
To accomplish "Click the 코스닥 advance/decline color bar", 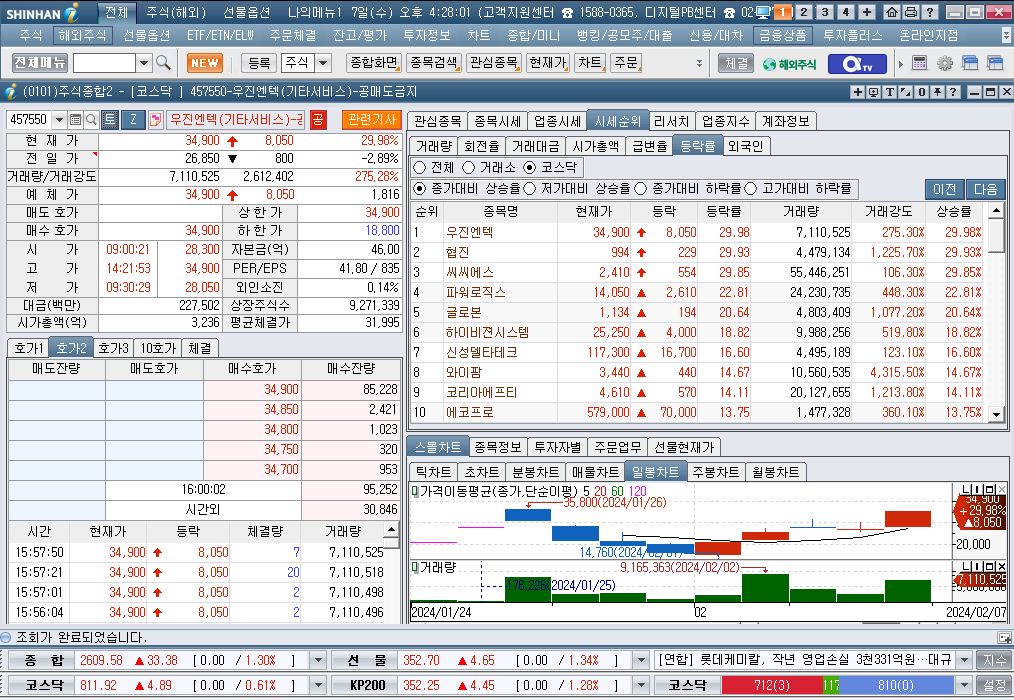I will [x=837, y=684].
